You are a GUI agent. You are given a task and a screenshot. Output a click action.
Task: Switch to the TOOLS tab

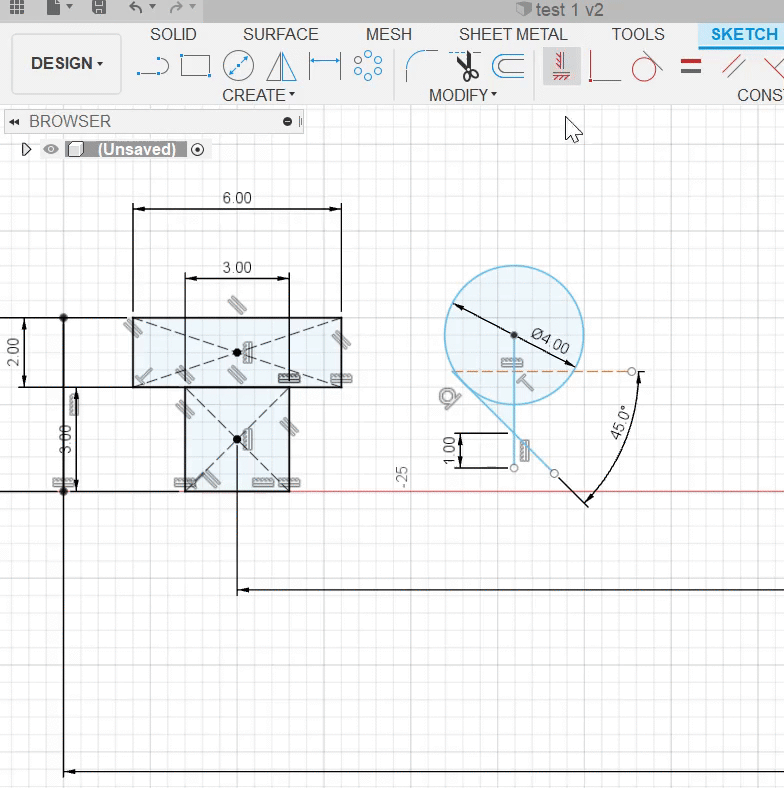click(x=638, y=34)
